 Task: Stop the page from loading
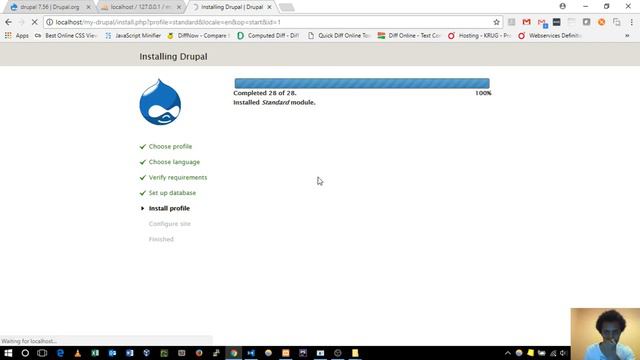[35, 22]
